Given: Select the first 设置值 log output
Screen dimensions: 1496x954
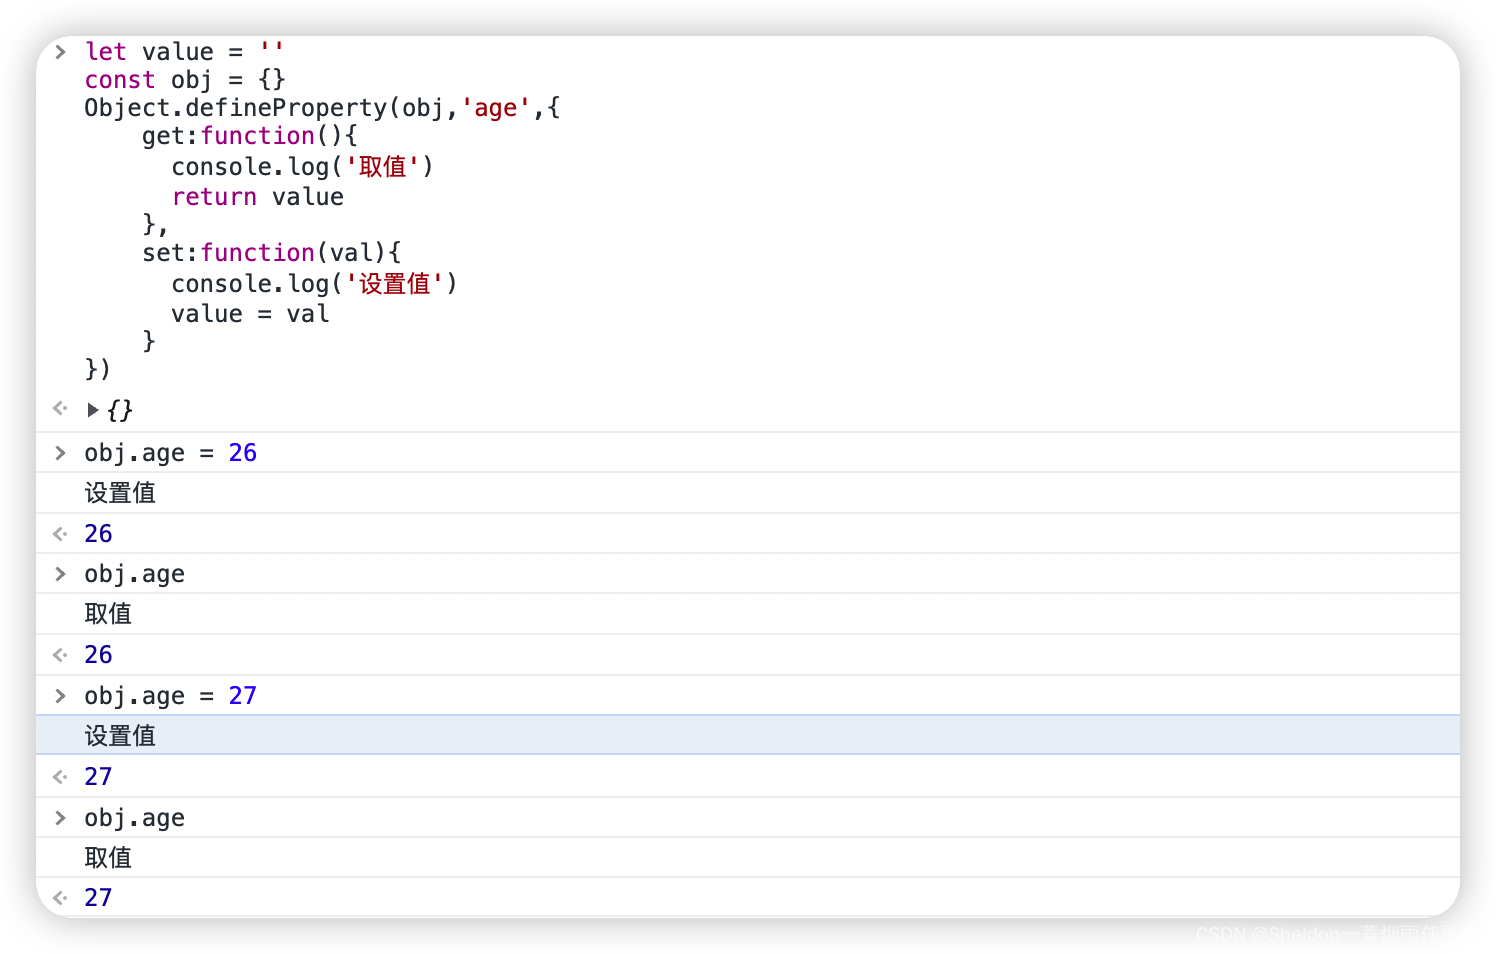Looking at the screenshot, I should click(x=120, y=493).
